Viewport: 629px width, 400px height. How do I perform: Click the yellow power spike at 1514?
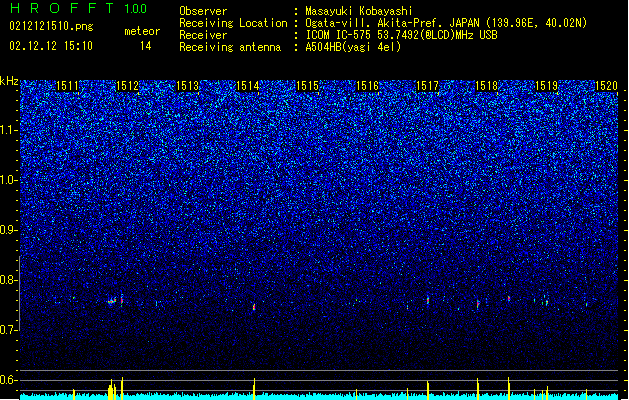(254, 388)
